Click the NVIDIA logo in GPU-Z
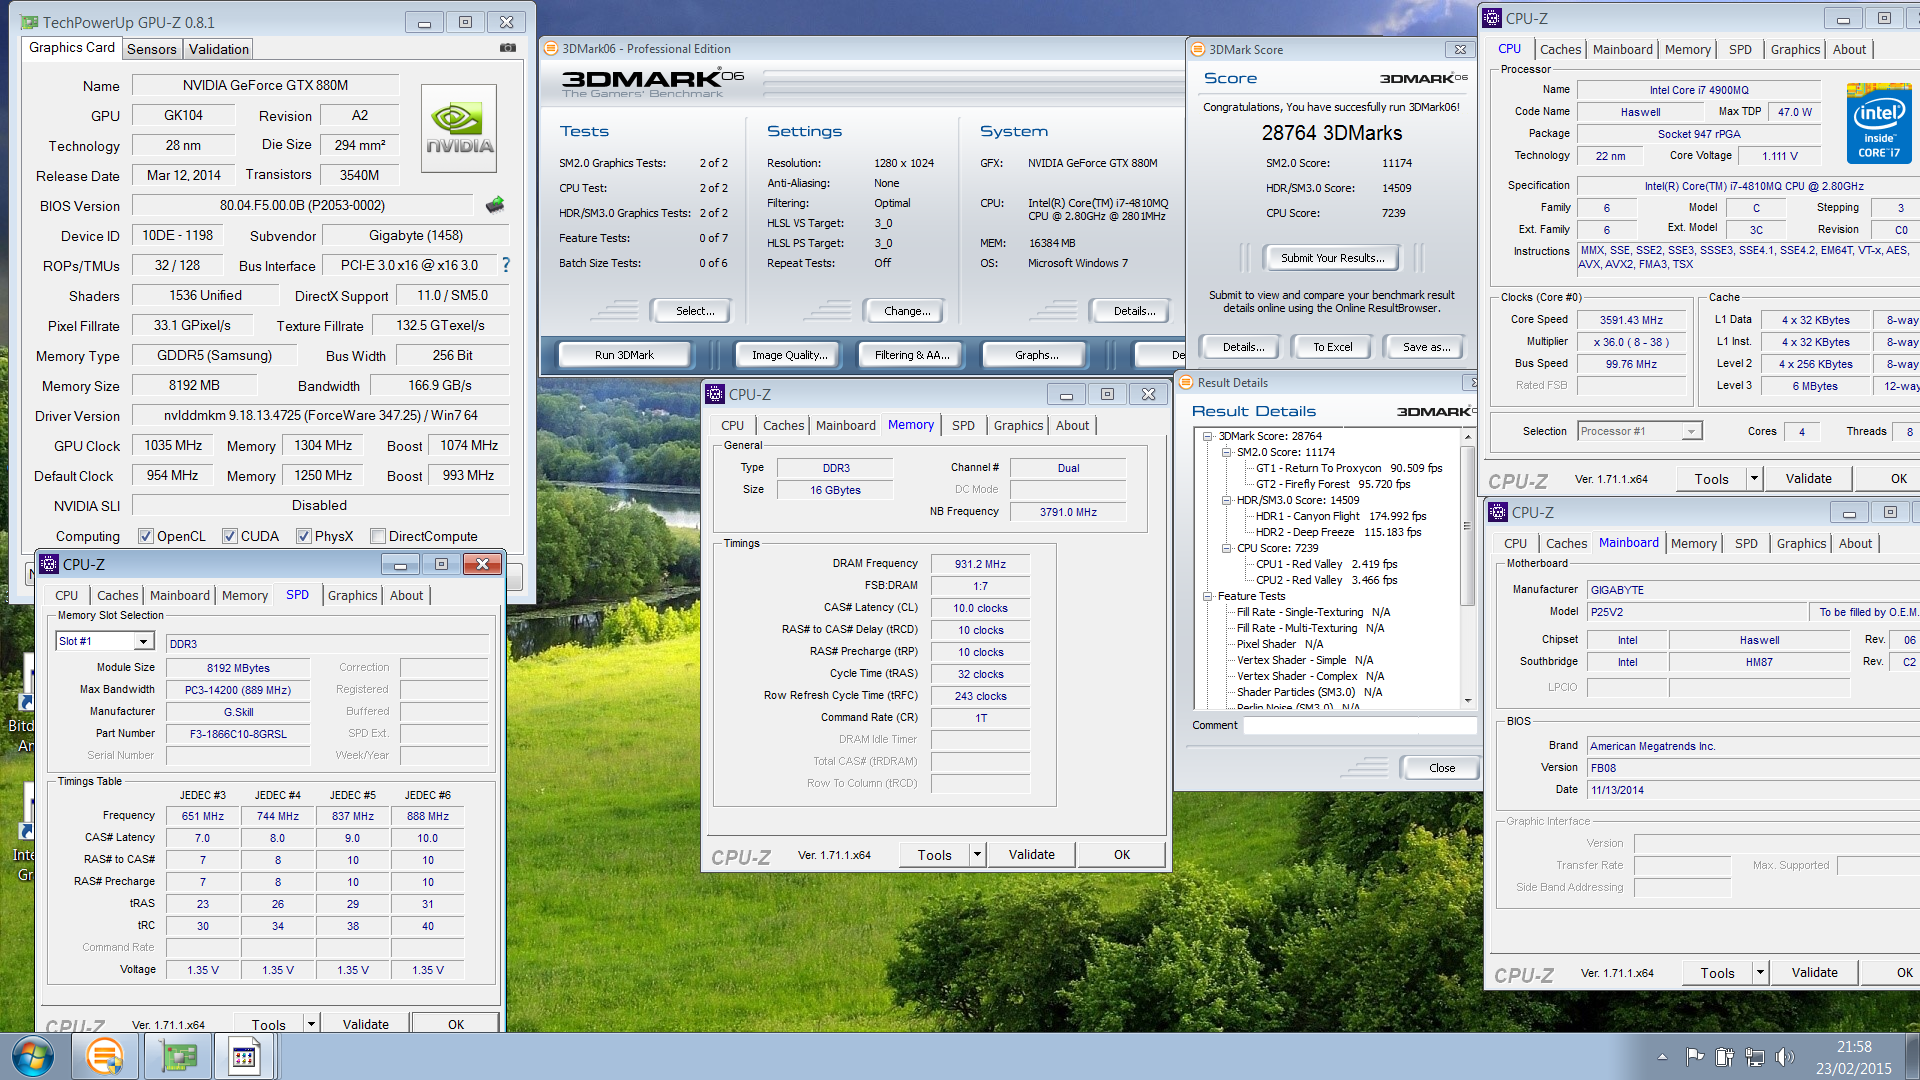This screenshot has width=1920, height=1080. [459, 129]
